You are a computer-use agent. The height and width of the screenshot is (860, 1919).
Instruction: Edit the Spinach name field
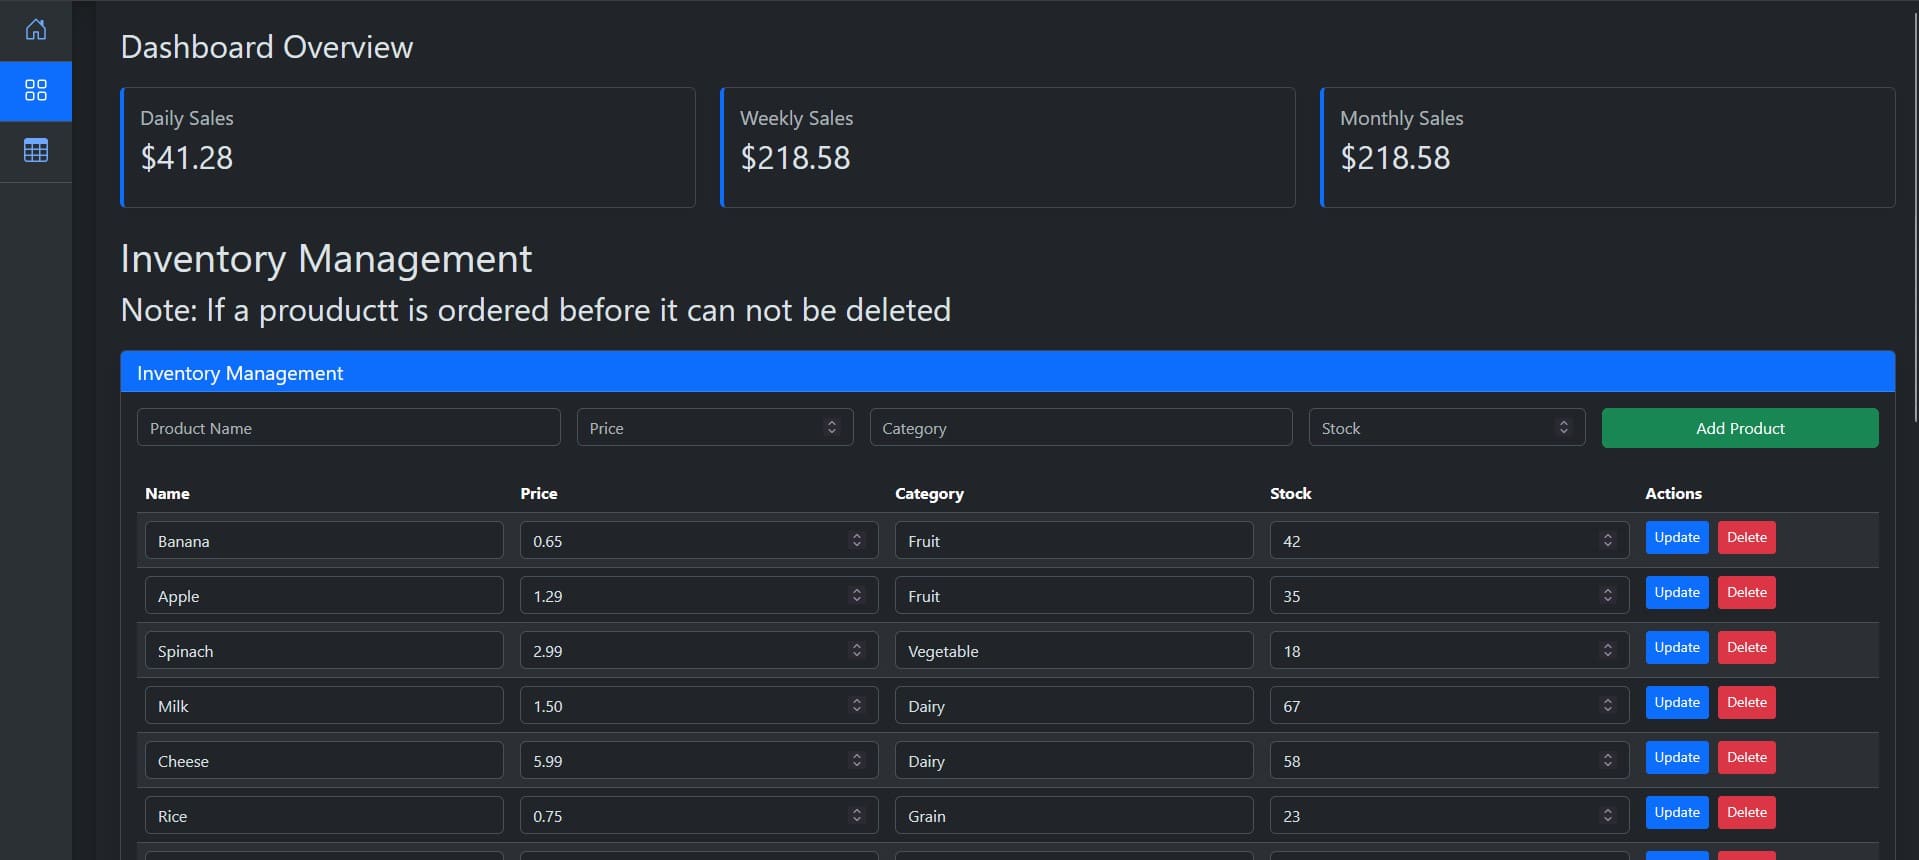(x=323, y=651)
